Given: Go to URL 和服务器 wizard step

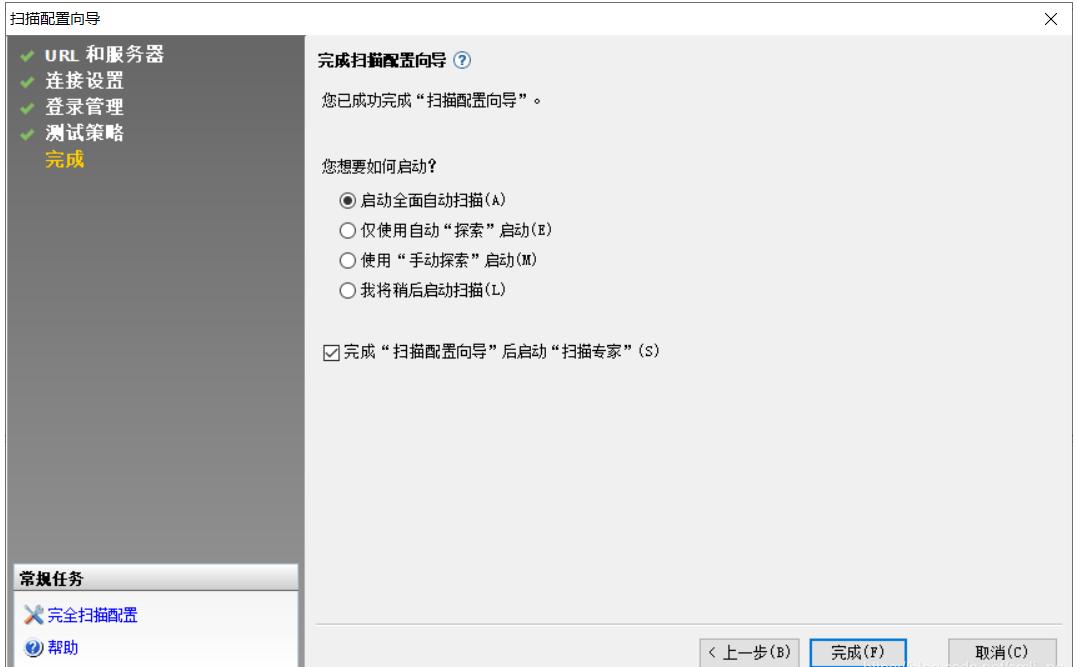Looking at the screenshot, I should click(x=104, y=55).
